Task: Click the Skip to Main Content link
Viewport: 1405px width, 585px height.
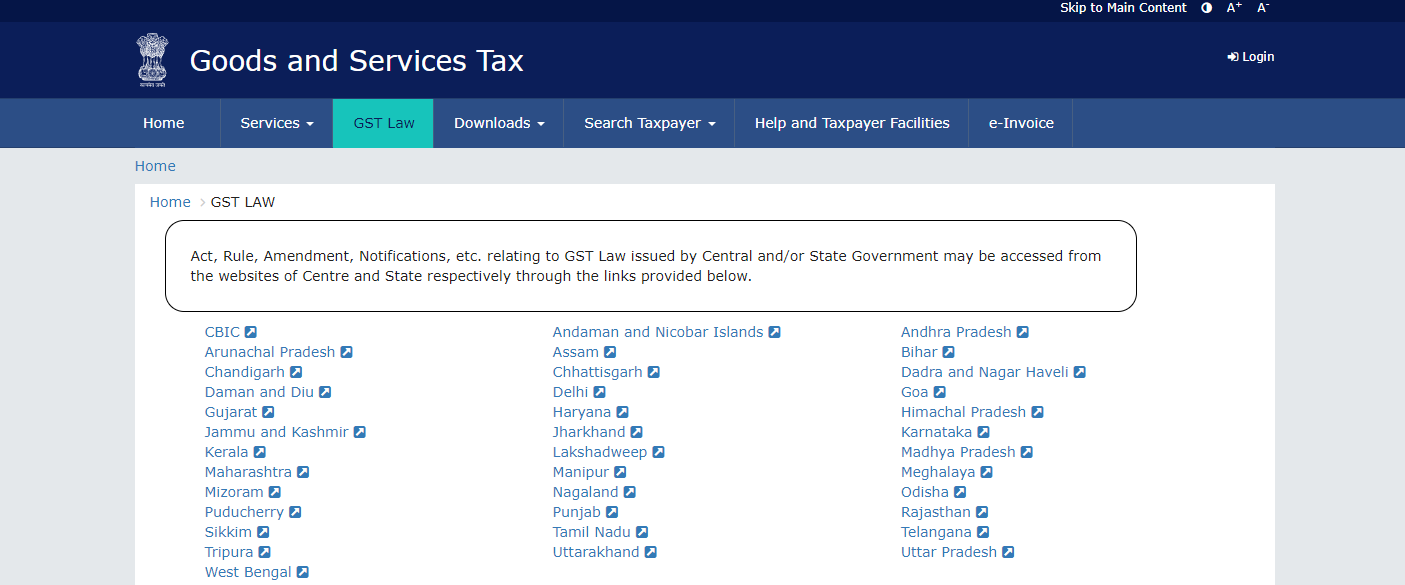Action: point(1123,8)
